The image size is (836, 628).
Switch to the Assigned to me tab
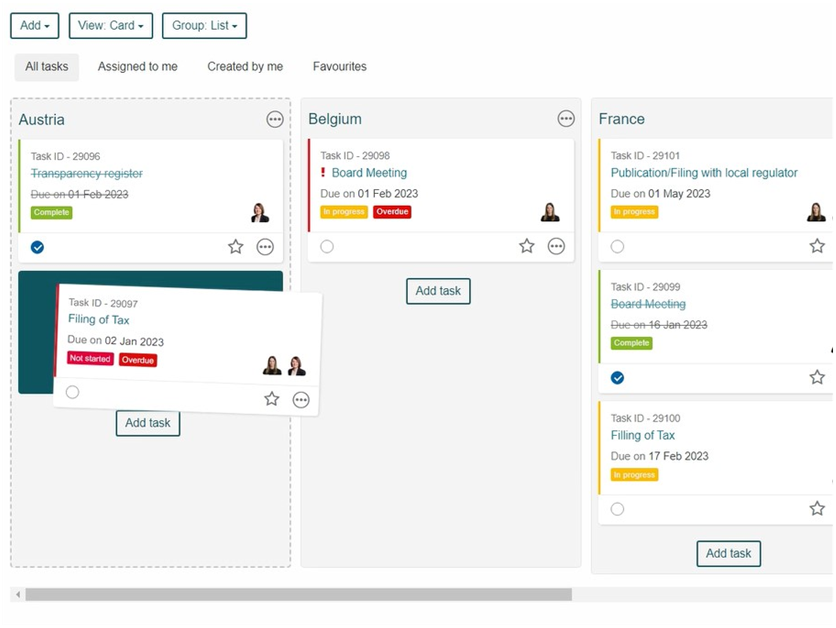tap(137, 67)
